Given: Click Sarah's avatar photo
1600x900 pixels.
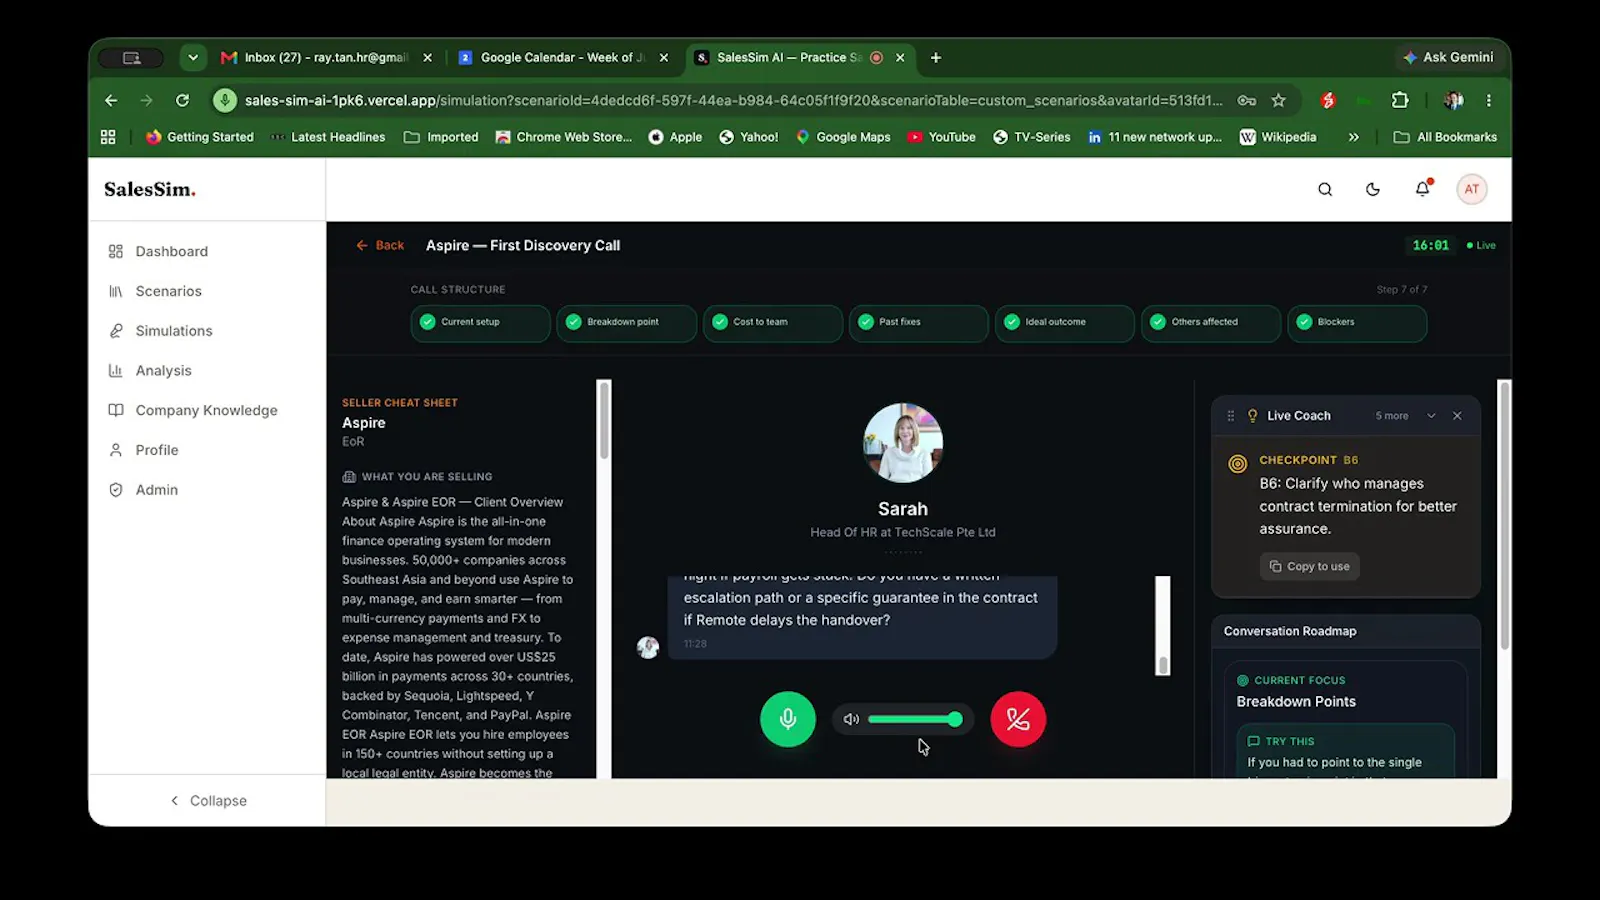Looking at the screenshot, I should [903, 443].
